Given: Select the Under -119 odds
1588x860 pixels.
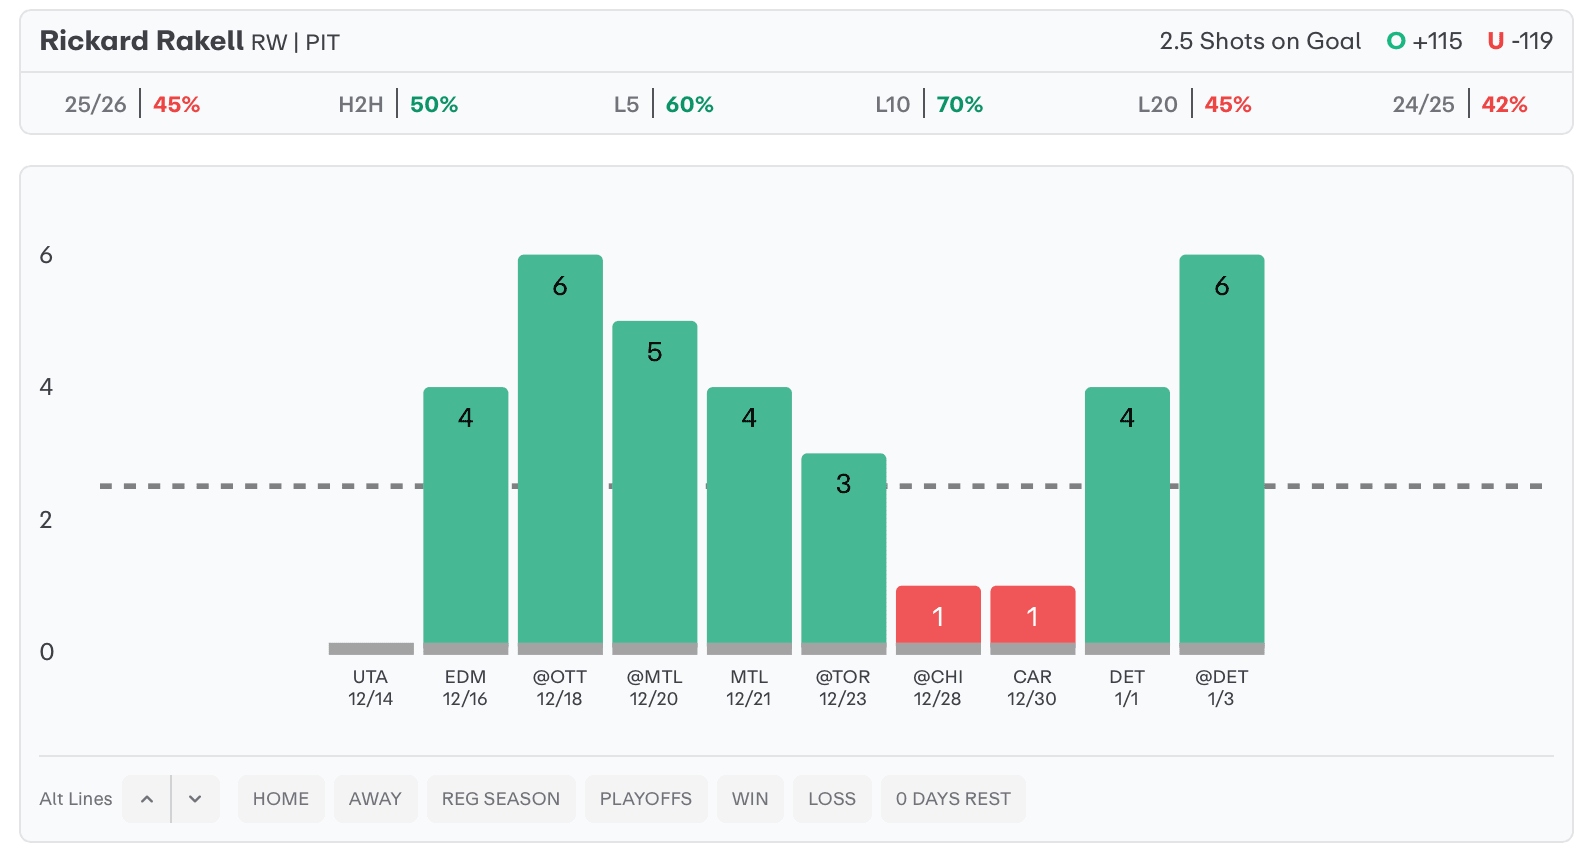Looking at the screenshot, I should [1520, 41].
